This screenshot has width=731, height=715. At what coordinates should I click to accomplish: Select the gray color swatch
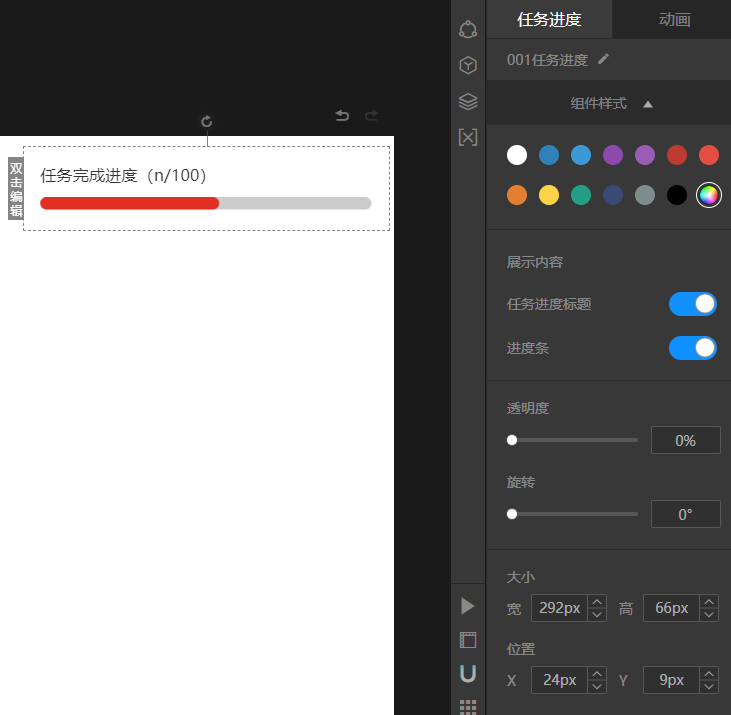[645, 195]
